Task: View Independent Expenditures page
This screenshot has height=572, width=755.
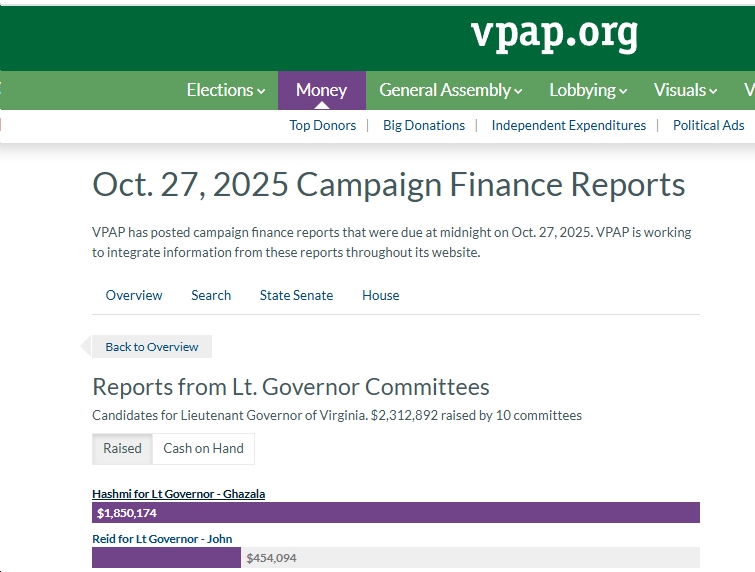Action: tap(568, 125)
